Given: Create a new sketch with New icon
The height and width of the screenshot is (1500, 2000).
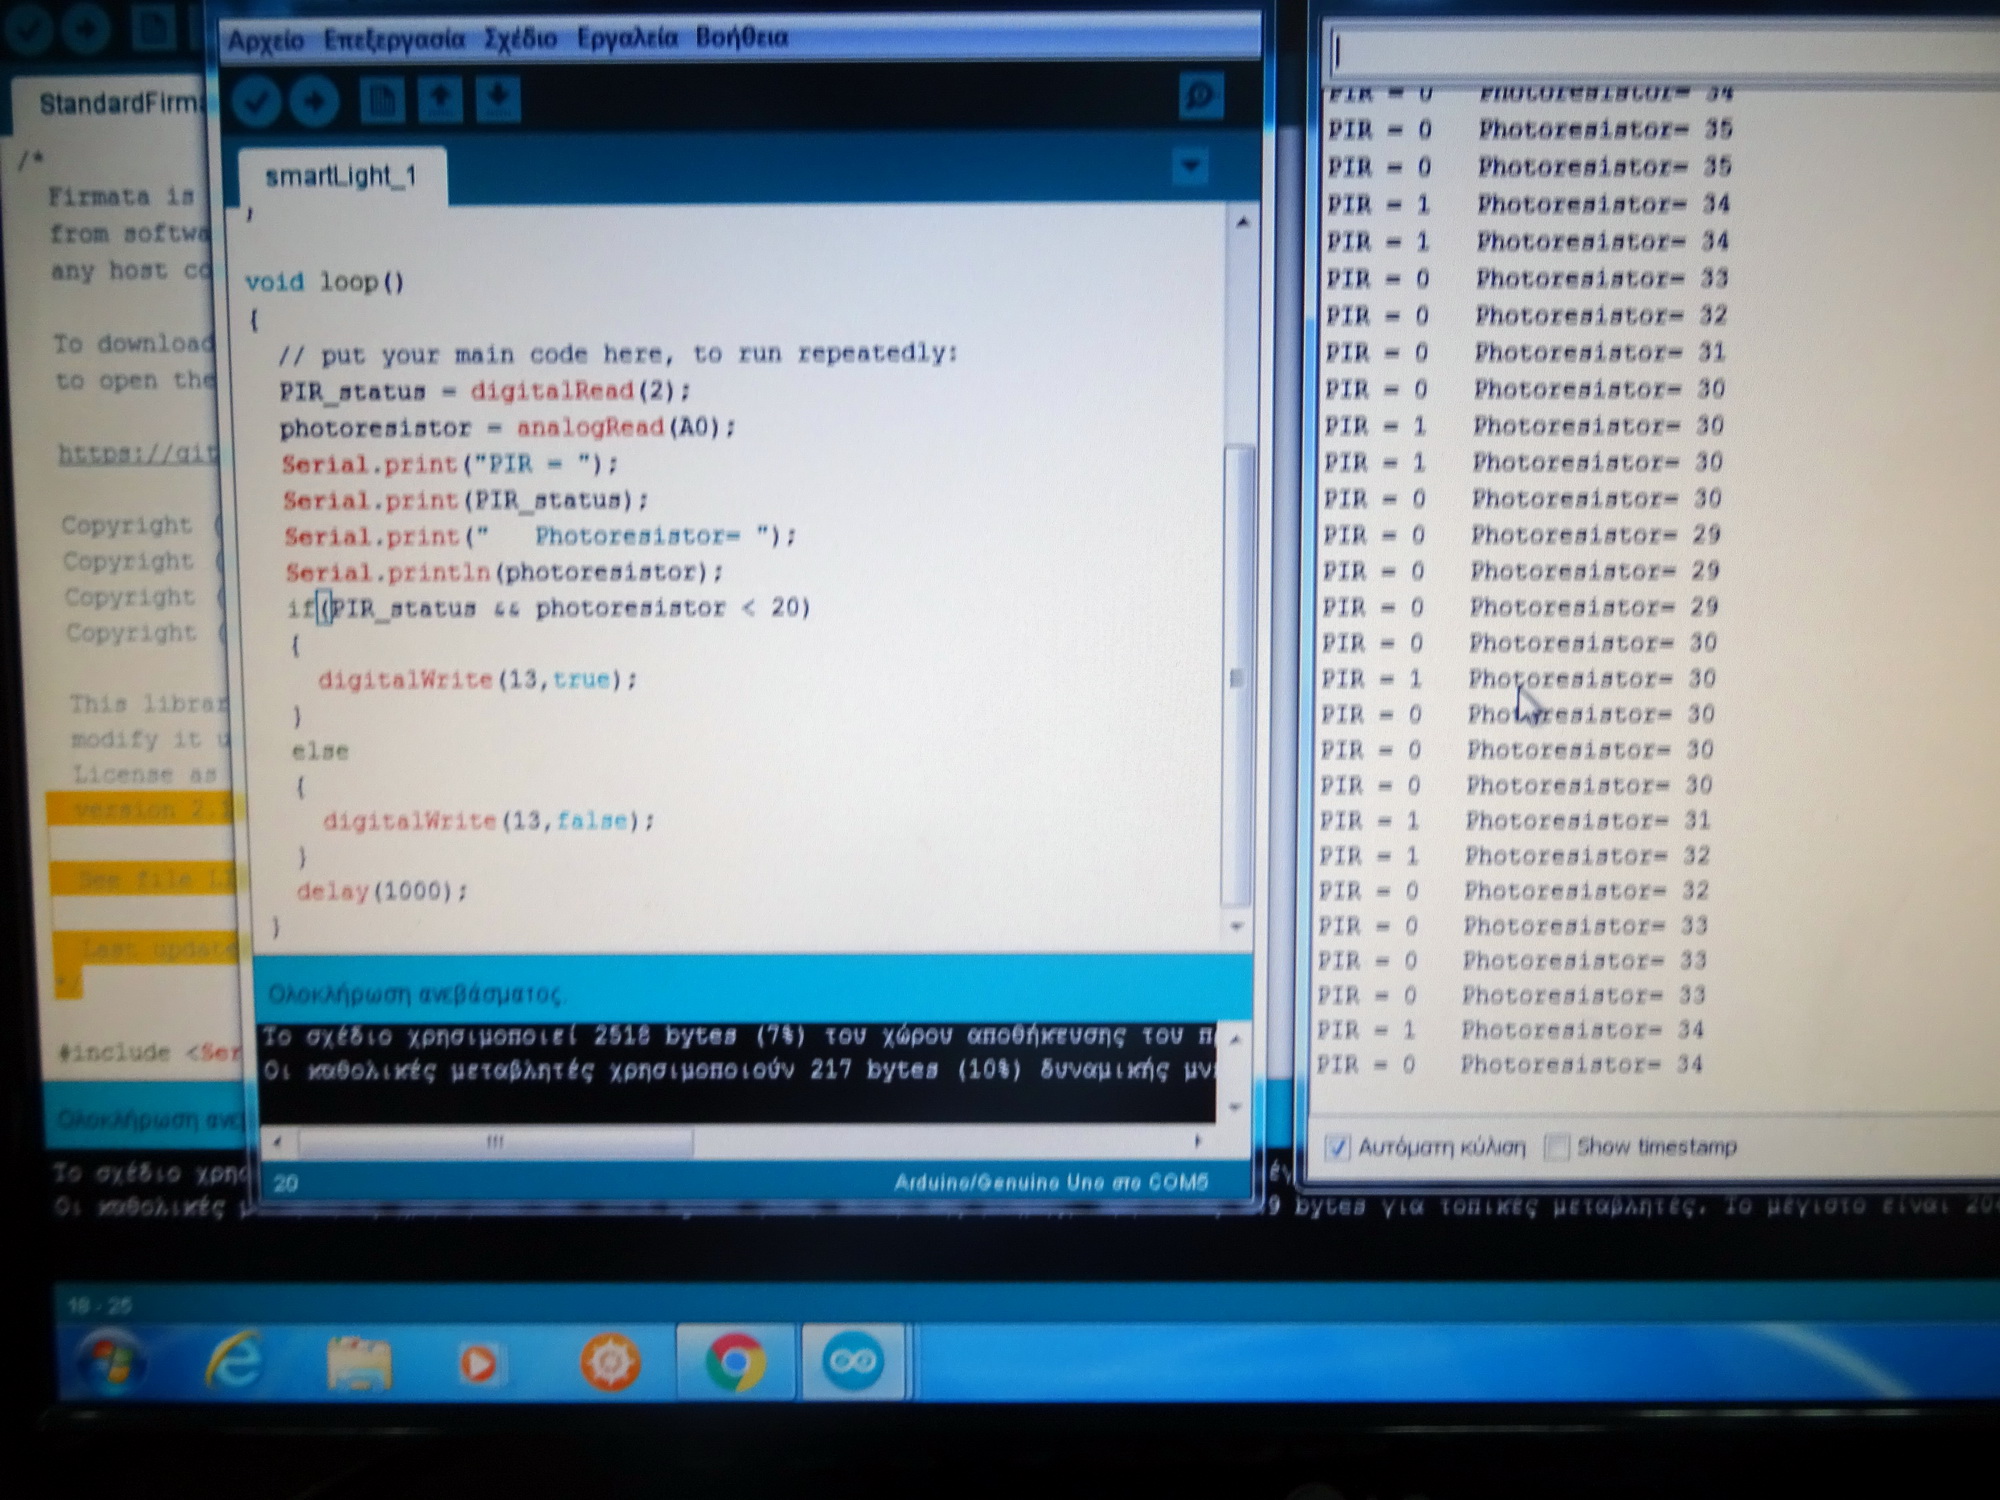Looking at the screenshot, I should point(382,100).
